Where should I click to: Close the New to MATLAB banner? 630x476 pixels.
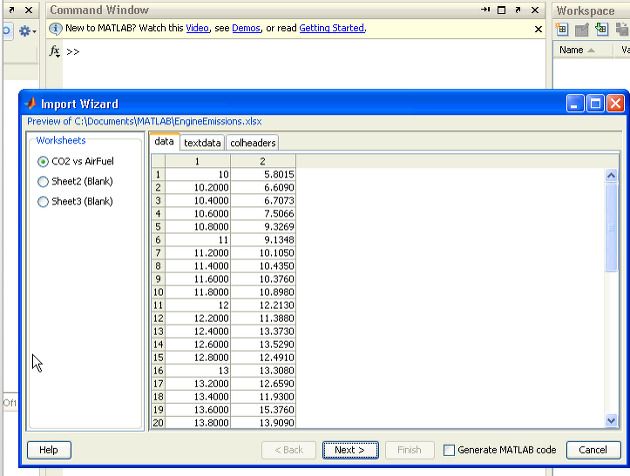click(x=538, y=29)
